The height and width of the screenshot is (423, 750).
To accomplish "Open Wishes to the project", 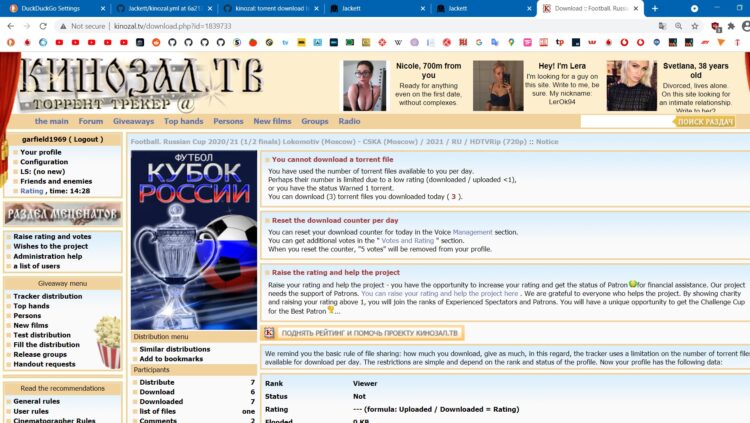I will [x=51, y=246].
